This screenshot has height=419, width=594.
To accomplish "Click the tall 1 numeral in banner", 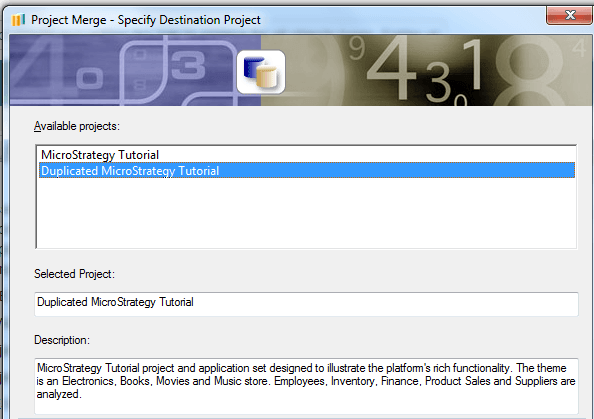I will (x=472, y=64).
